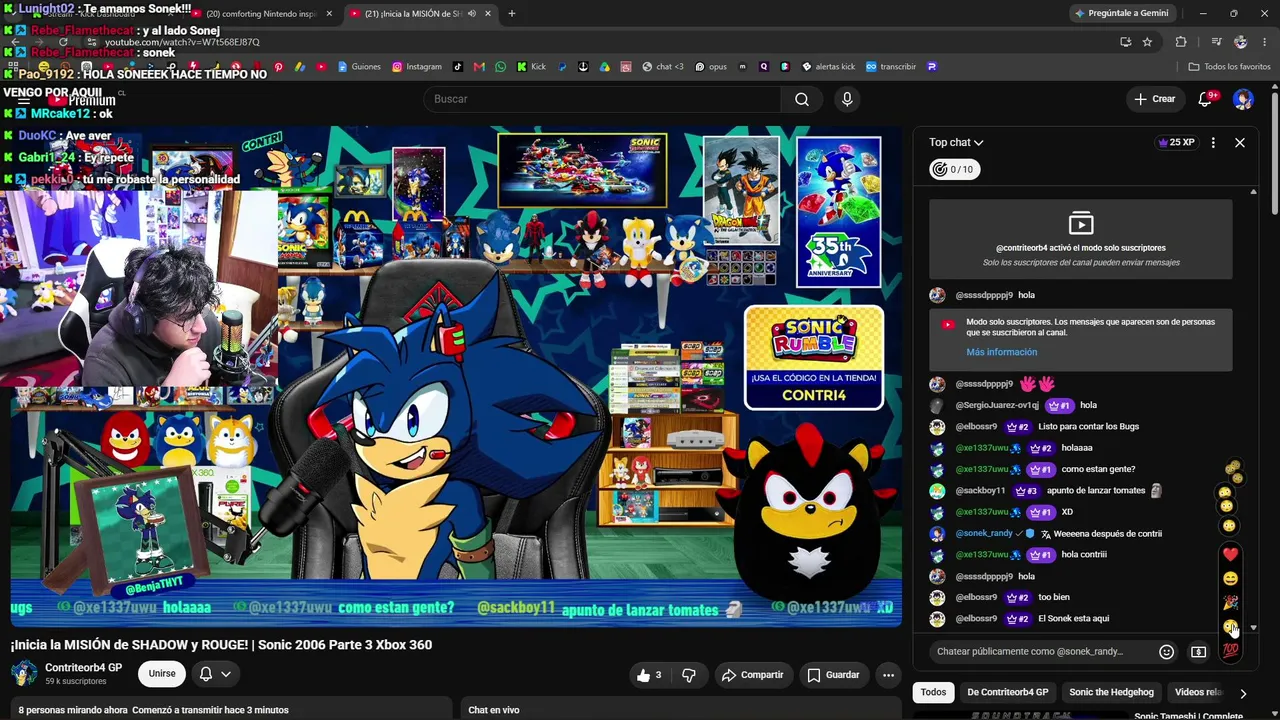Open the more actions menu under the video
This screenshot has width=1280, height=720.
pyautogui.click(x=888, y=675)
